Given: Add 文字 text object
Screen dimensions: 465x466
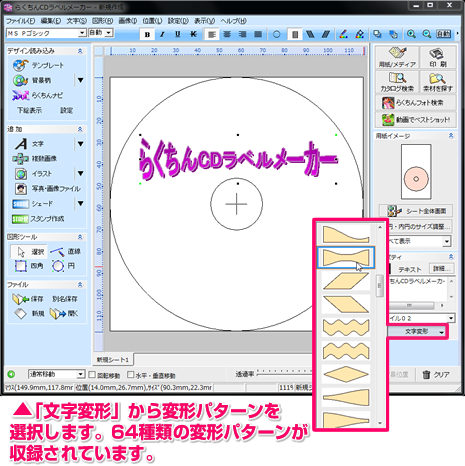Looking at the screenshot, I should coord(29,144).
